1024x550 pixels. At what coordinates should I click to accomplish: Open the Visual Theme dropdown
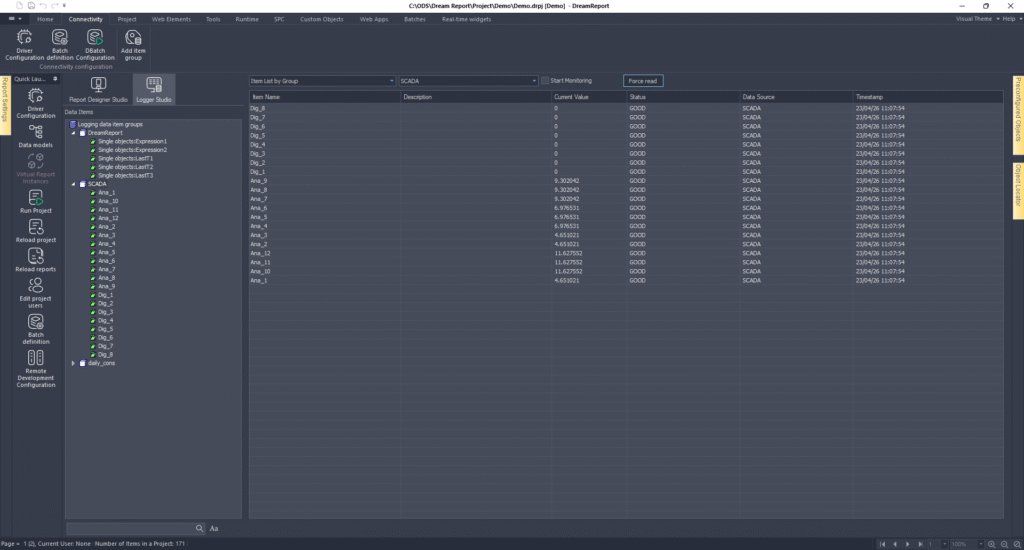tap(978, 19)
